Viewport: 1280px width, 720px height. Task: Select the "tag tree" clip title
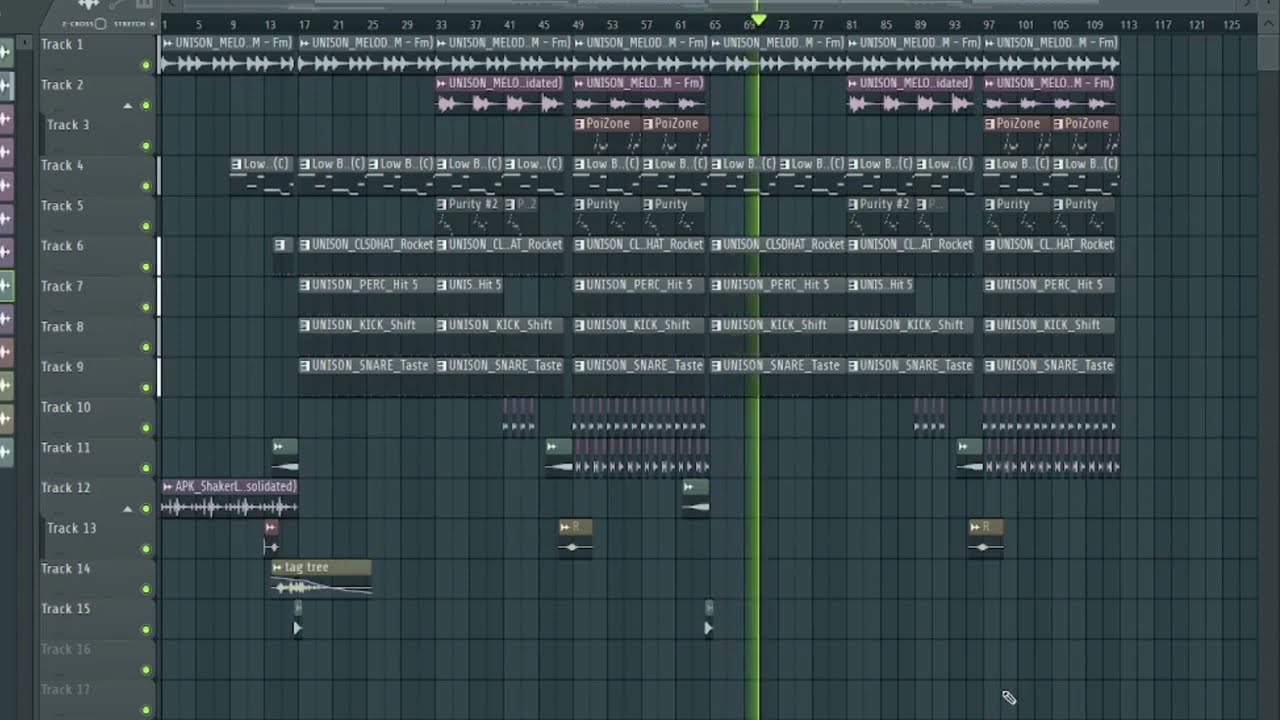click(306, 567)
